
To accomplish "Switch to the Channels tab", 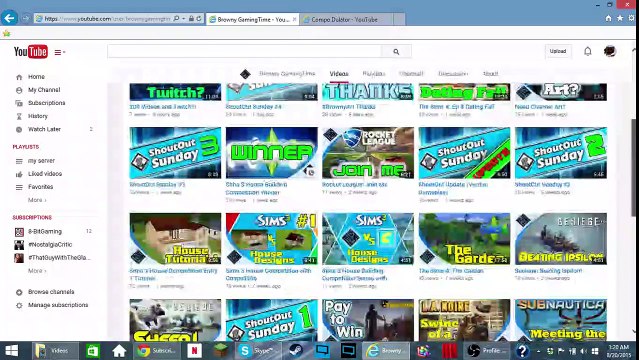I will (411, 74).
